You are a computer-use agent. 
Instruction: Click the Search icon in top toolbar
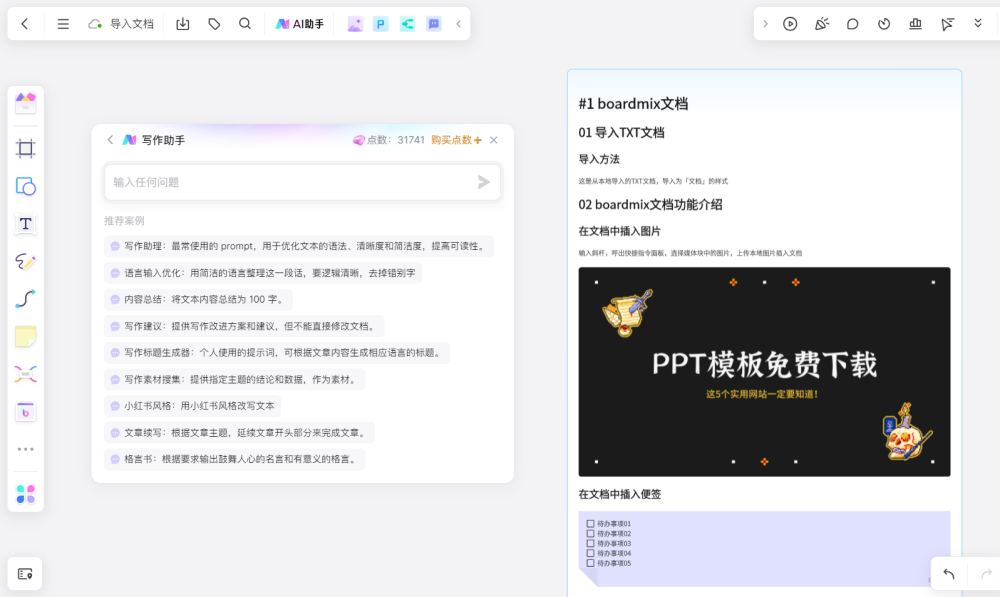pos(245,24)
